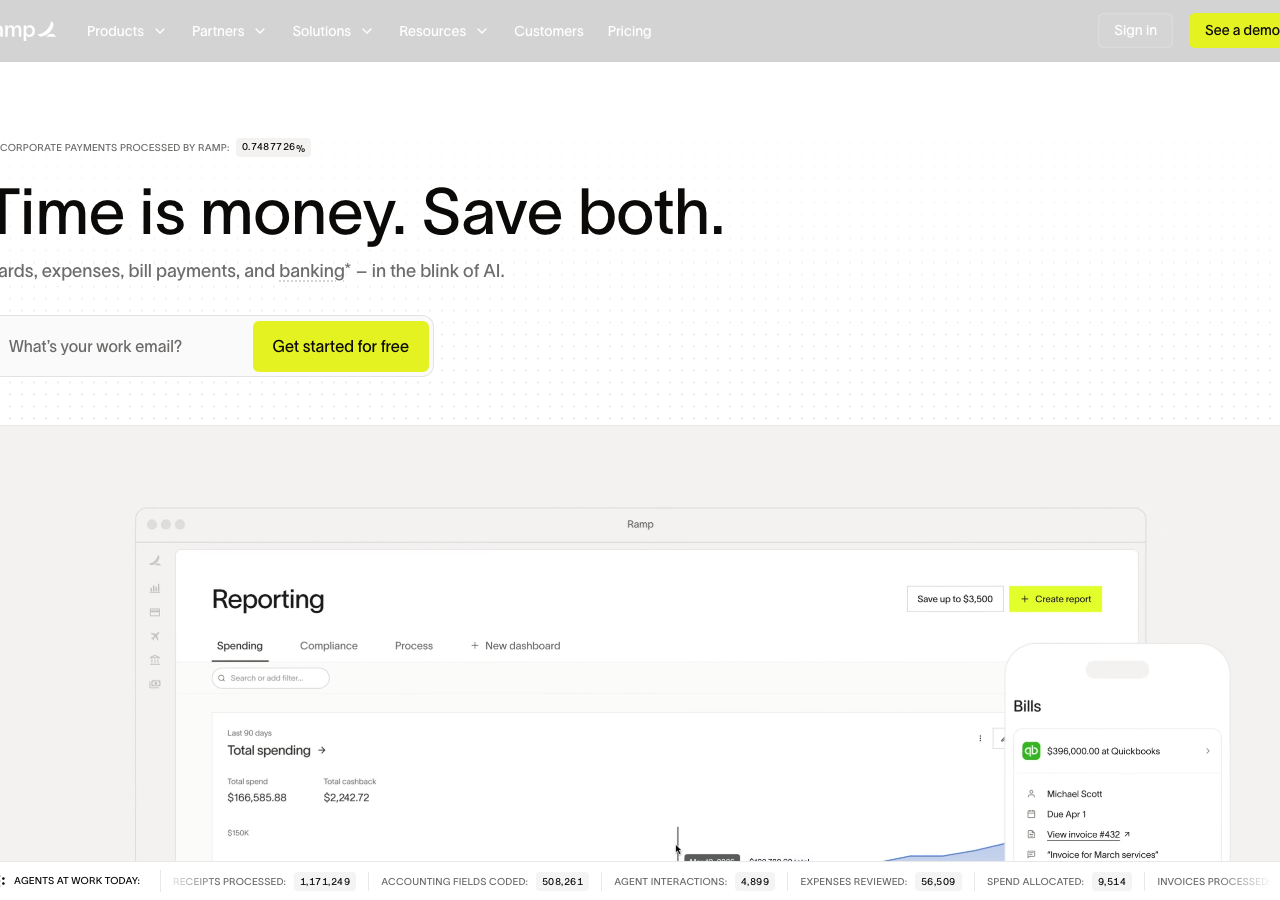The height and width of the screenshot is (900, 1280).
Task: Expand the Products menu
Action: click(126, 31)
